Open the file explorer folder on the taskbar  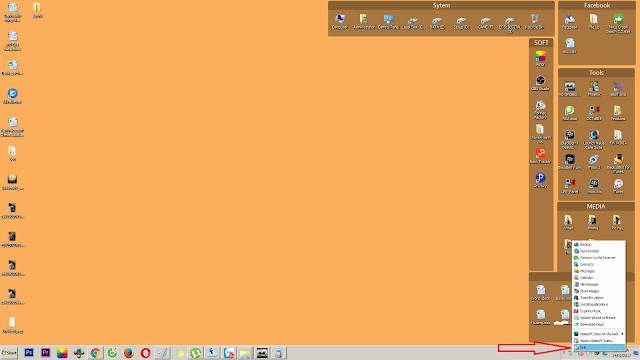[245, 353]
